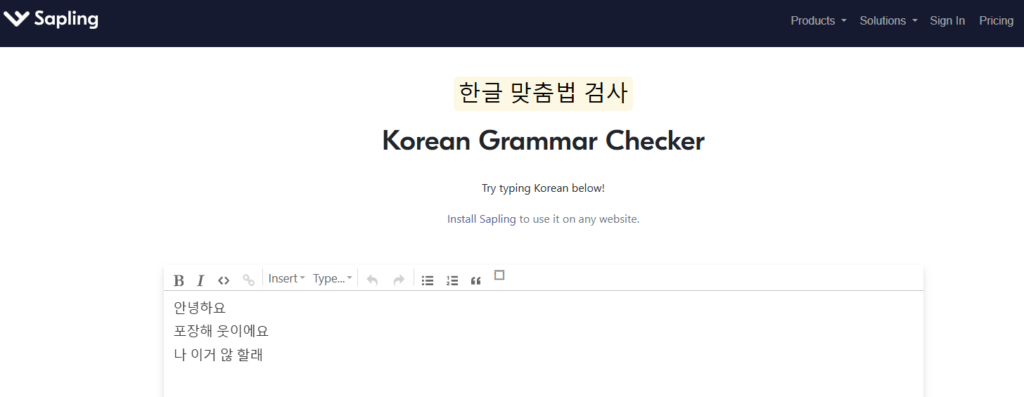Click the redo arrow icon

tap(398, 280)
